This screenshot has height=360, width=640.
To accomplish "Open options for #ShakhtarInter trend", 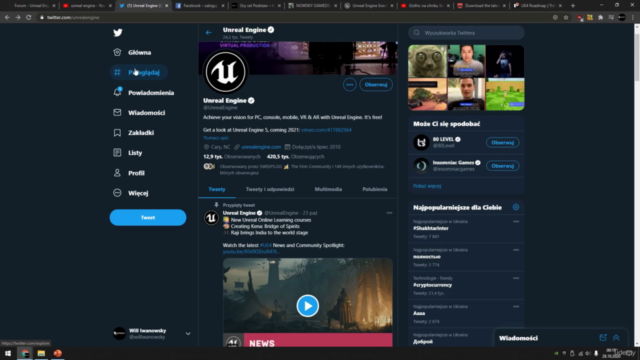I will (516, 222).
